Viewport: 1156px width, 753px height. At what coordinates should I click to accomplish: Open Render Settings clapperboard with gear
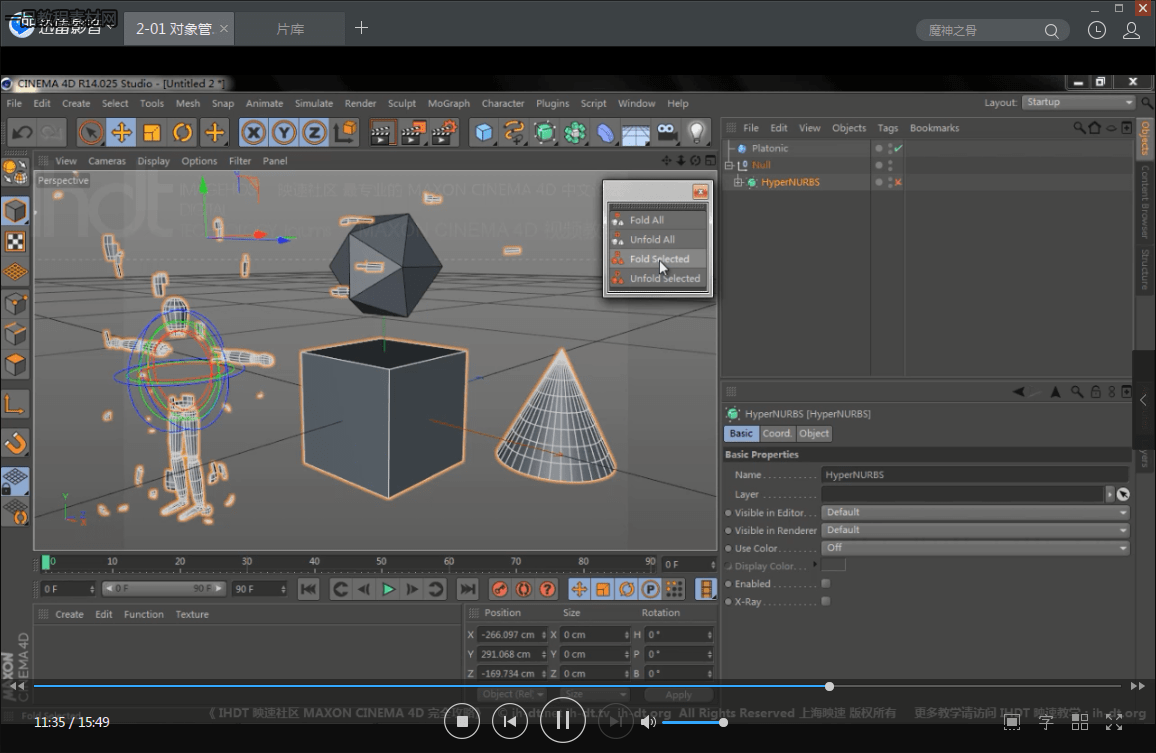coord(444,133)
